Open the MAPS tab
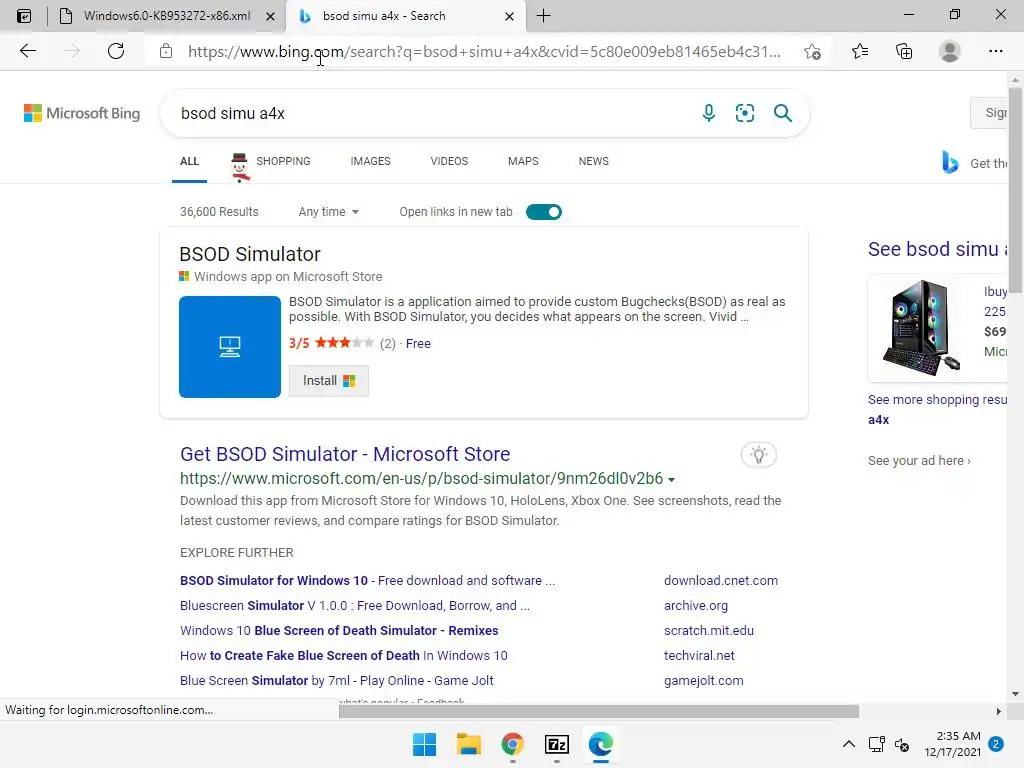 (523, 161)
